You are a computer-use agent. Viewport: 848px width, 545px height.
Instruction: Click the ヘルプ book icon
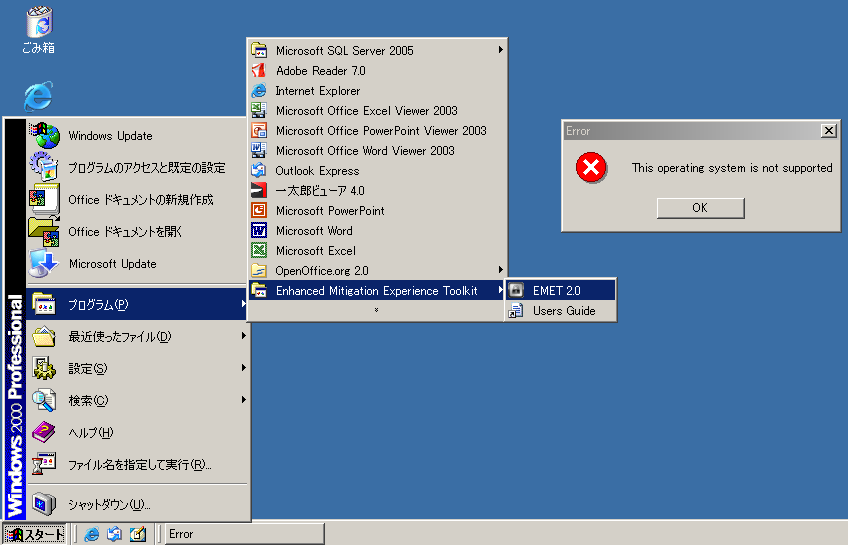[44, 432]
